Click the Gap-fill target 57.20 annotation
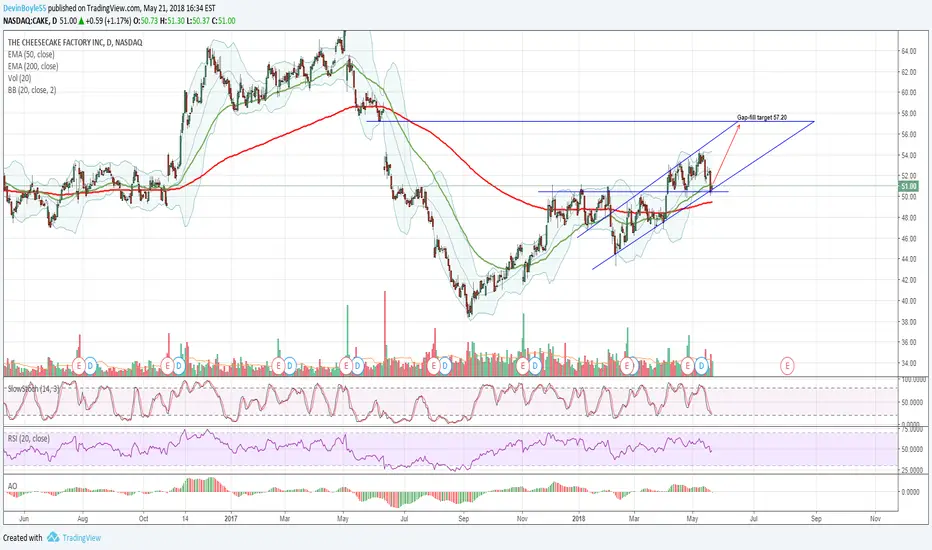932x550 pixels. (762, 118)
